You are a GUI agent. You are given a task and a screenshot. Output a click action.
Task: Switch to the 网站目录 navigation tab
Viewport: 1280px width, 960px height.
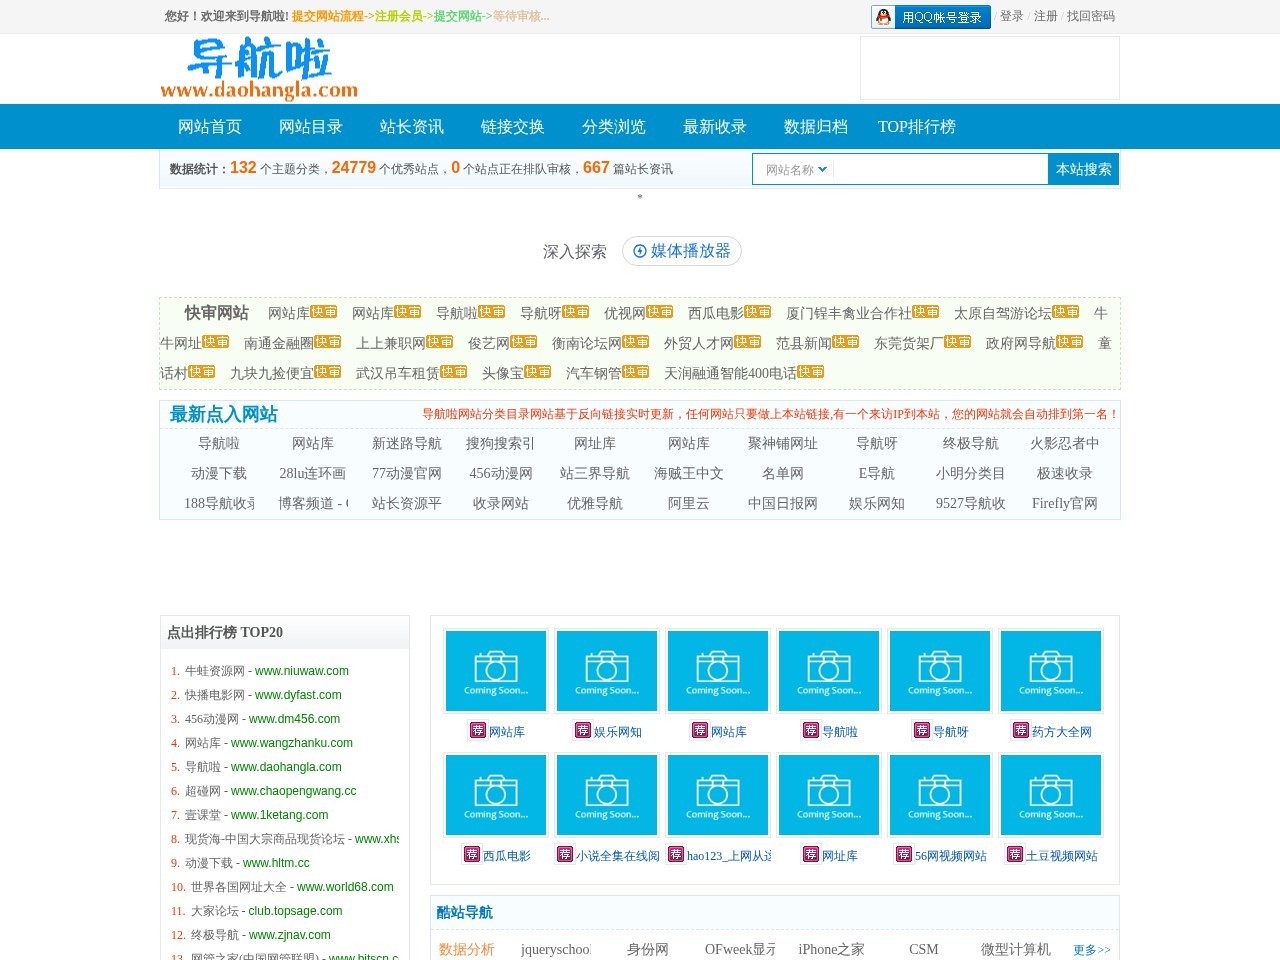pos(310,126)
